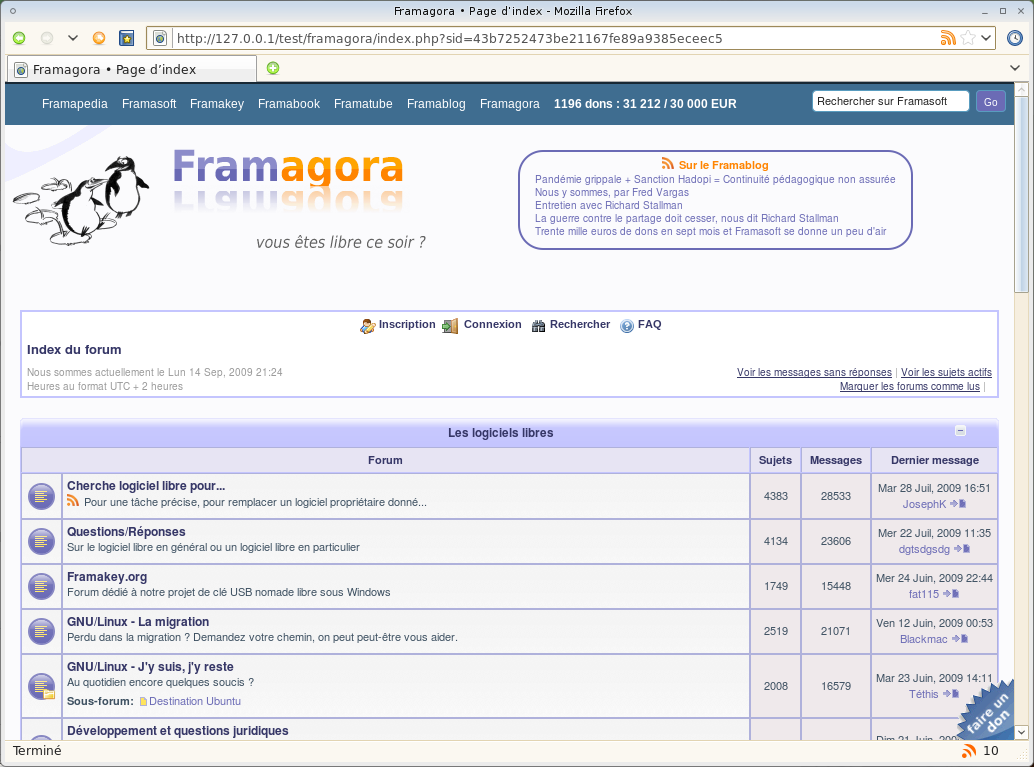Show the list of all tabs dropdown
Image resolution: width=1034 pixels, height=767 pixels.
pyautogui.click(x=1015, y=68)
